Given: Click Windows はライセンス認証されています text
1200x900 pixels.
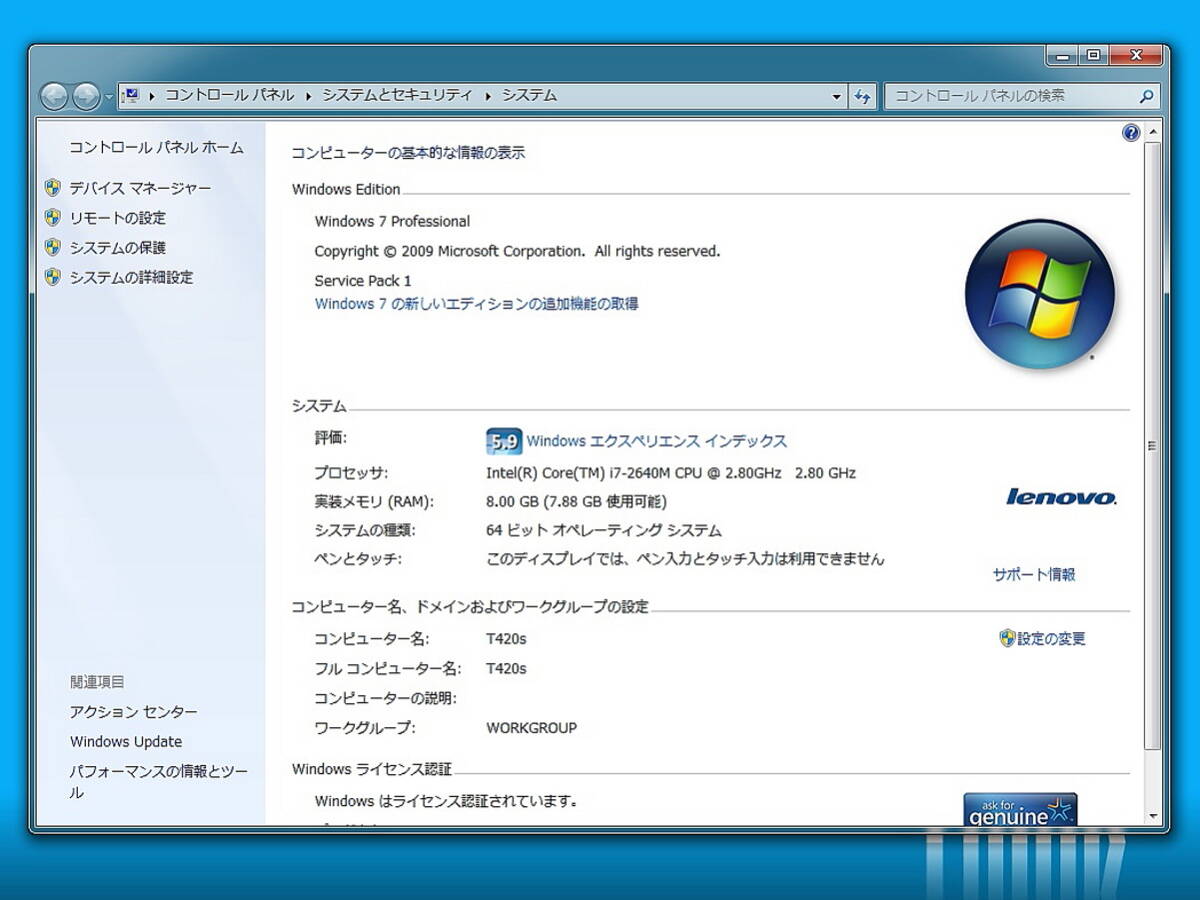Looking at the screenshot, I should click(446, 801).
